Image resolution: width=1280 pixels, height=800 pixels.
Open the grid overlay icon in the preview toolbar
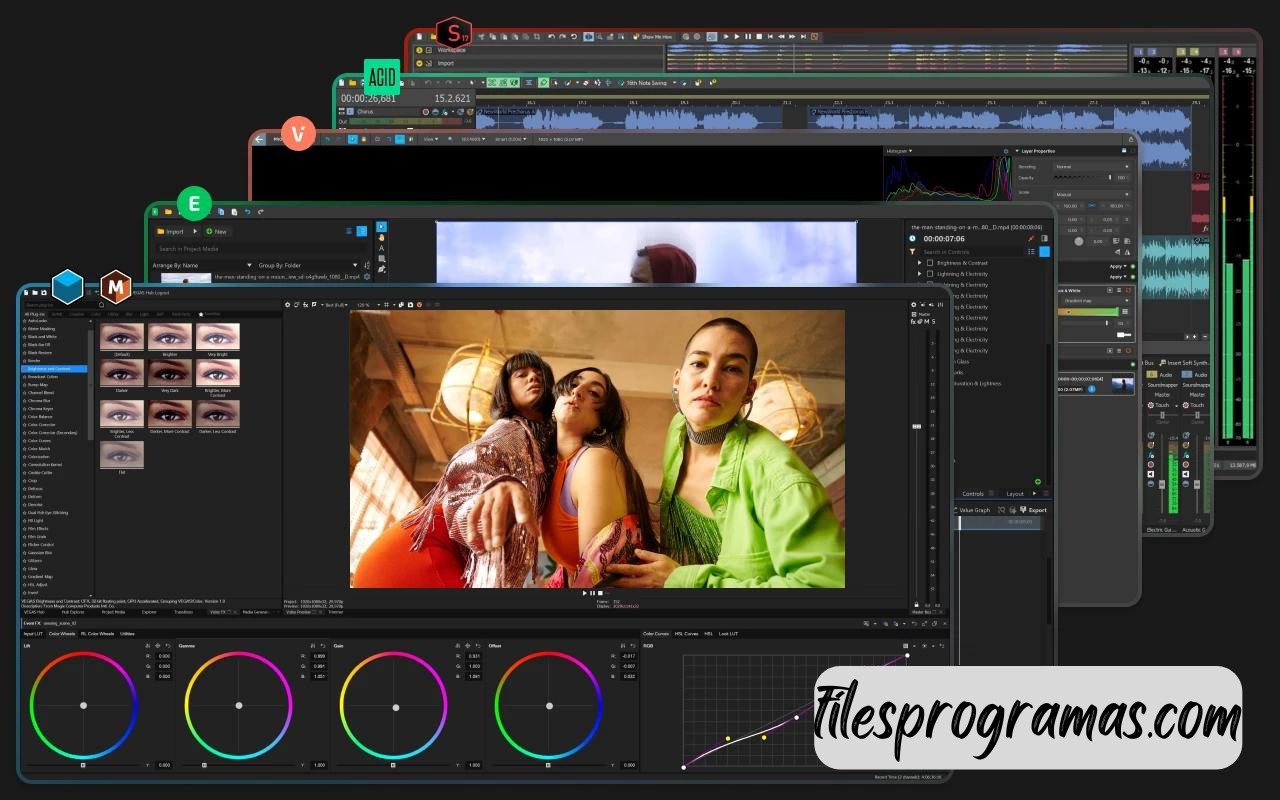pos(386,305)
